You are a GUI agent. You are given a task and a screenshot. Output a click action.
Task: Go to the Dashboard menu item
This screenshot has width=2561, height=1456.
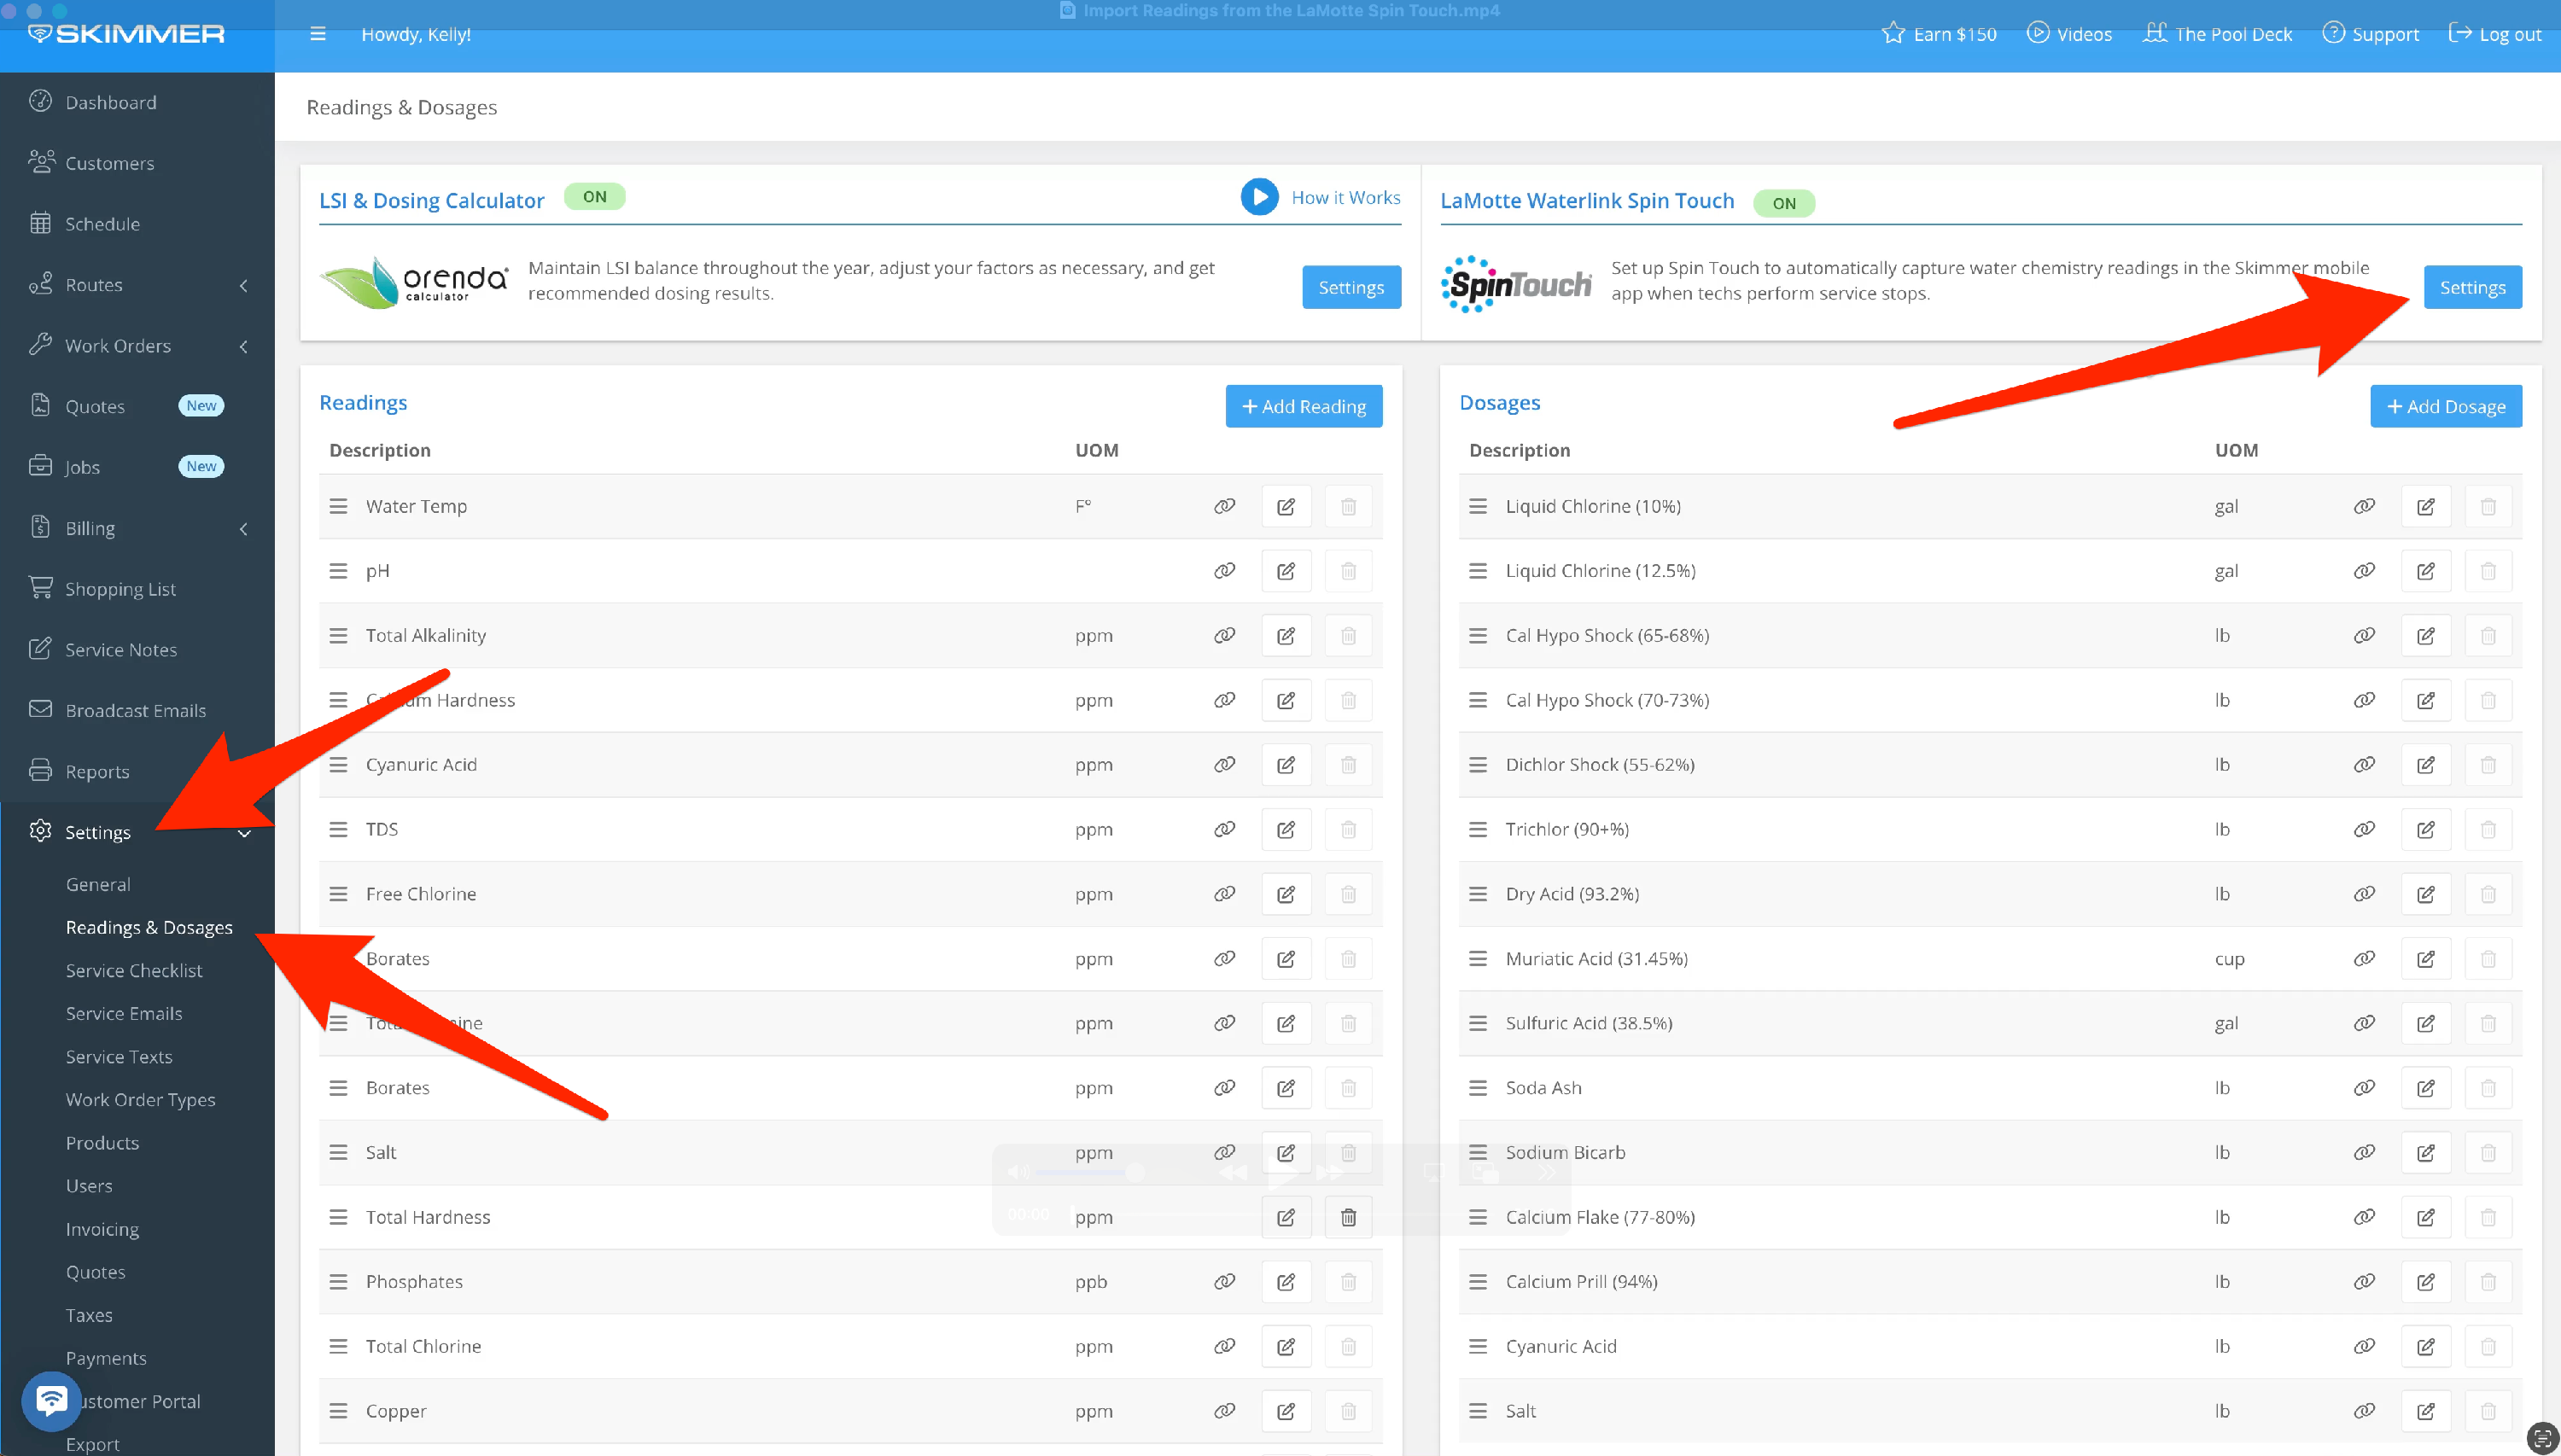pyautogui.click(x=110, y=102)
